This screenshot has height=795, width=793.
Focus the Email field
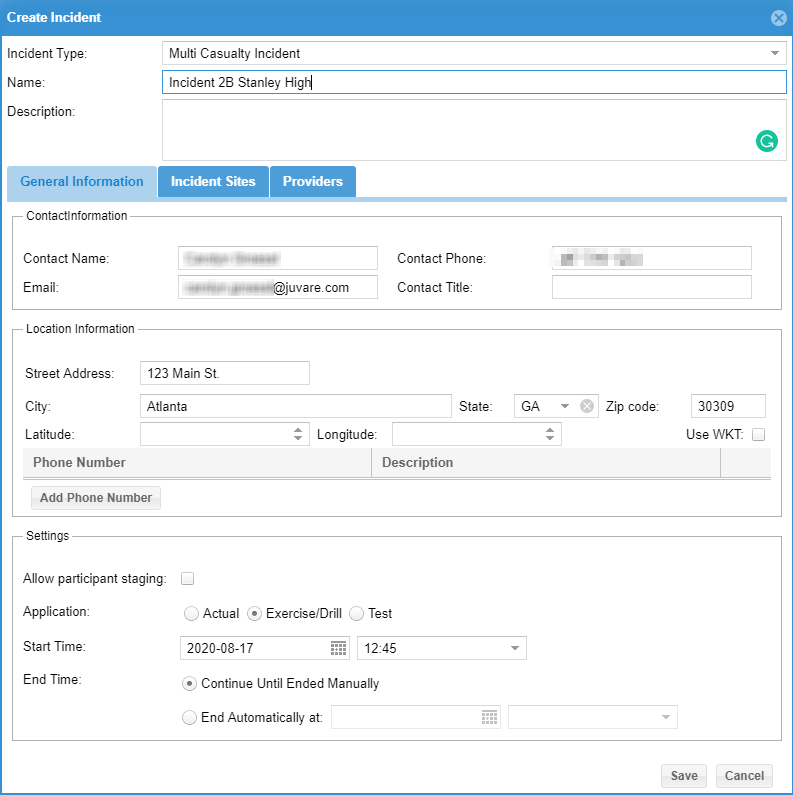point(278,287)
